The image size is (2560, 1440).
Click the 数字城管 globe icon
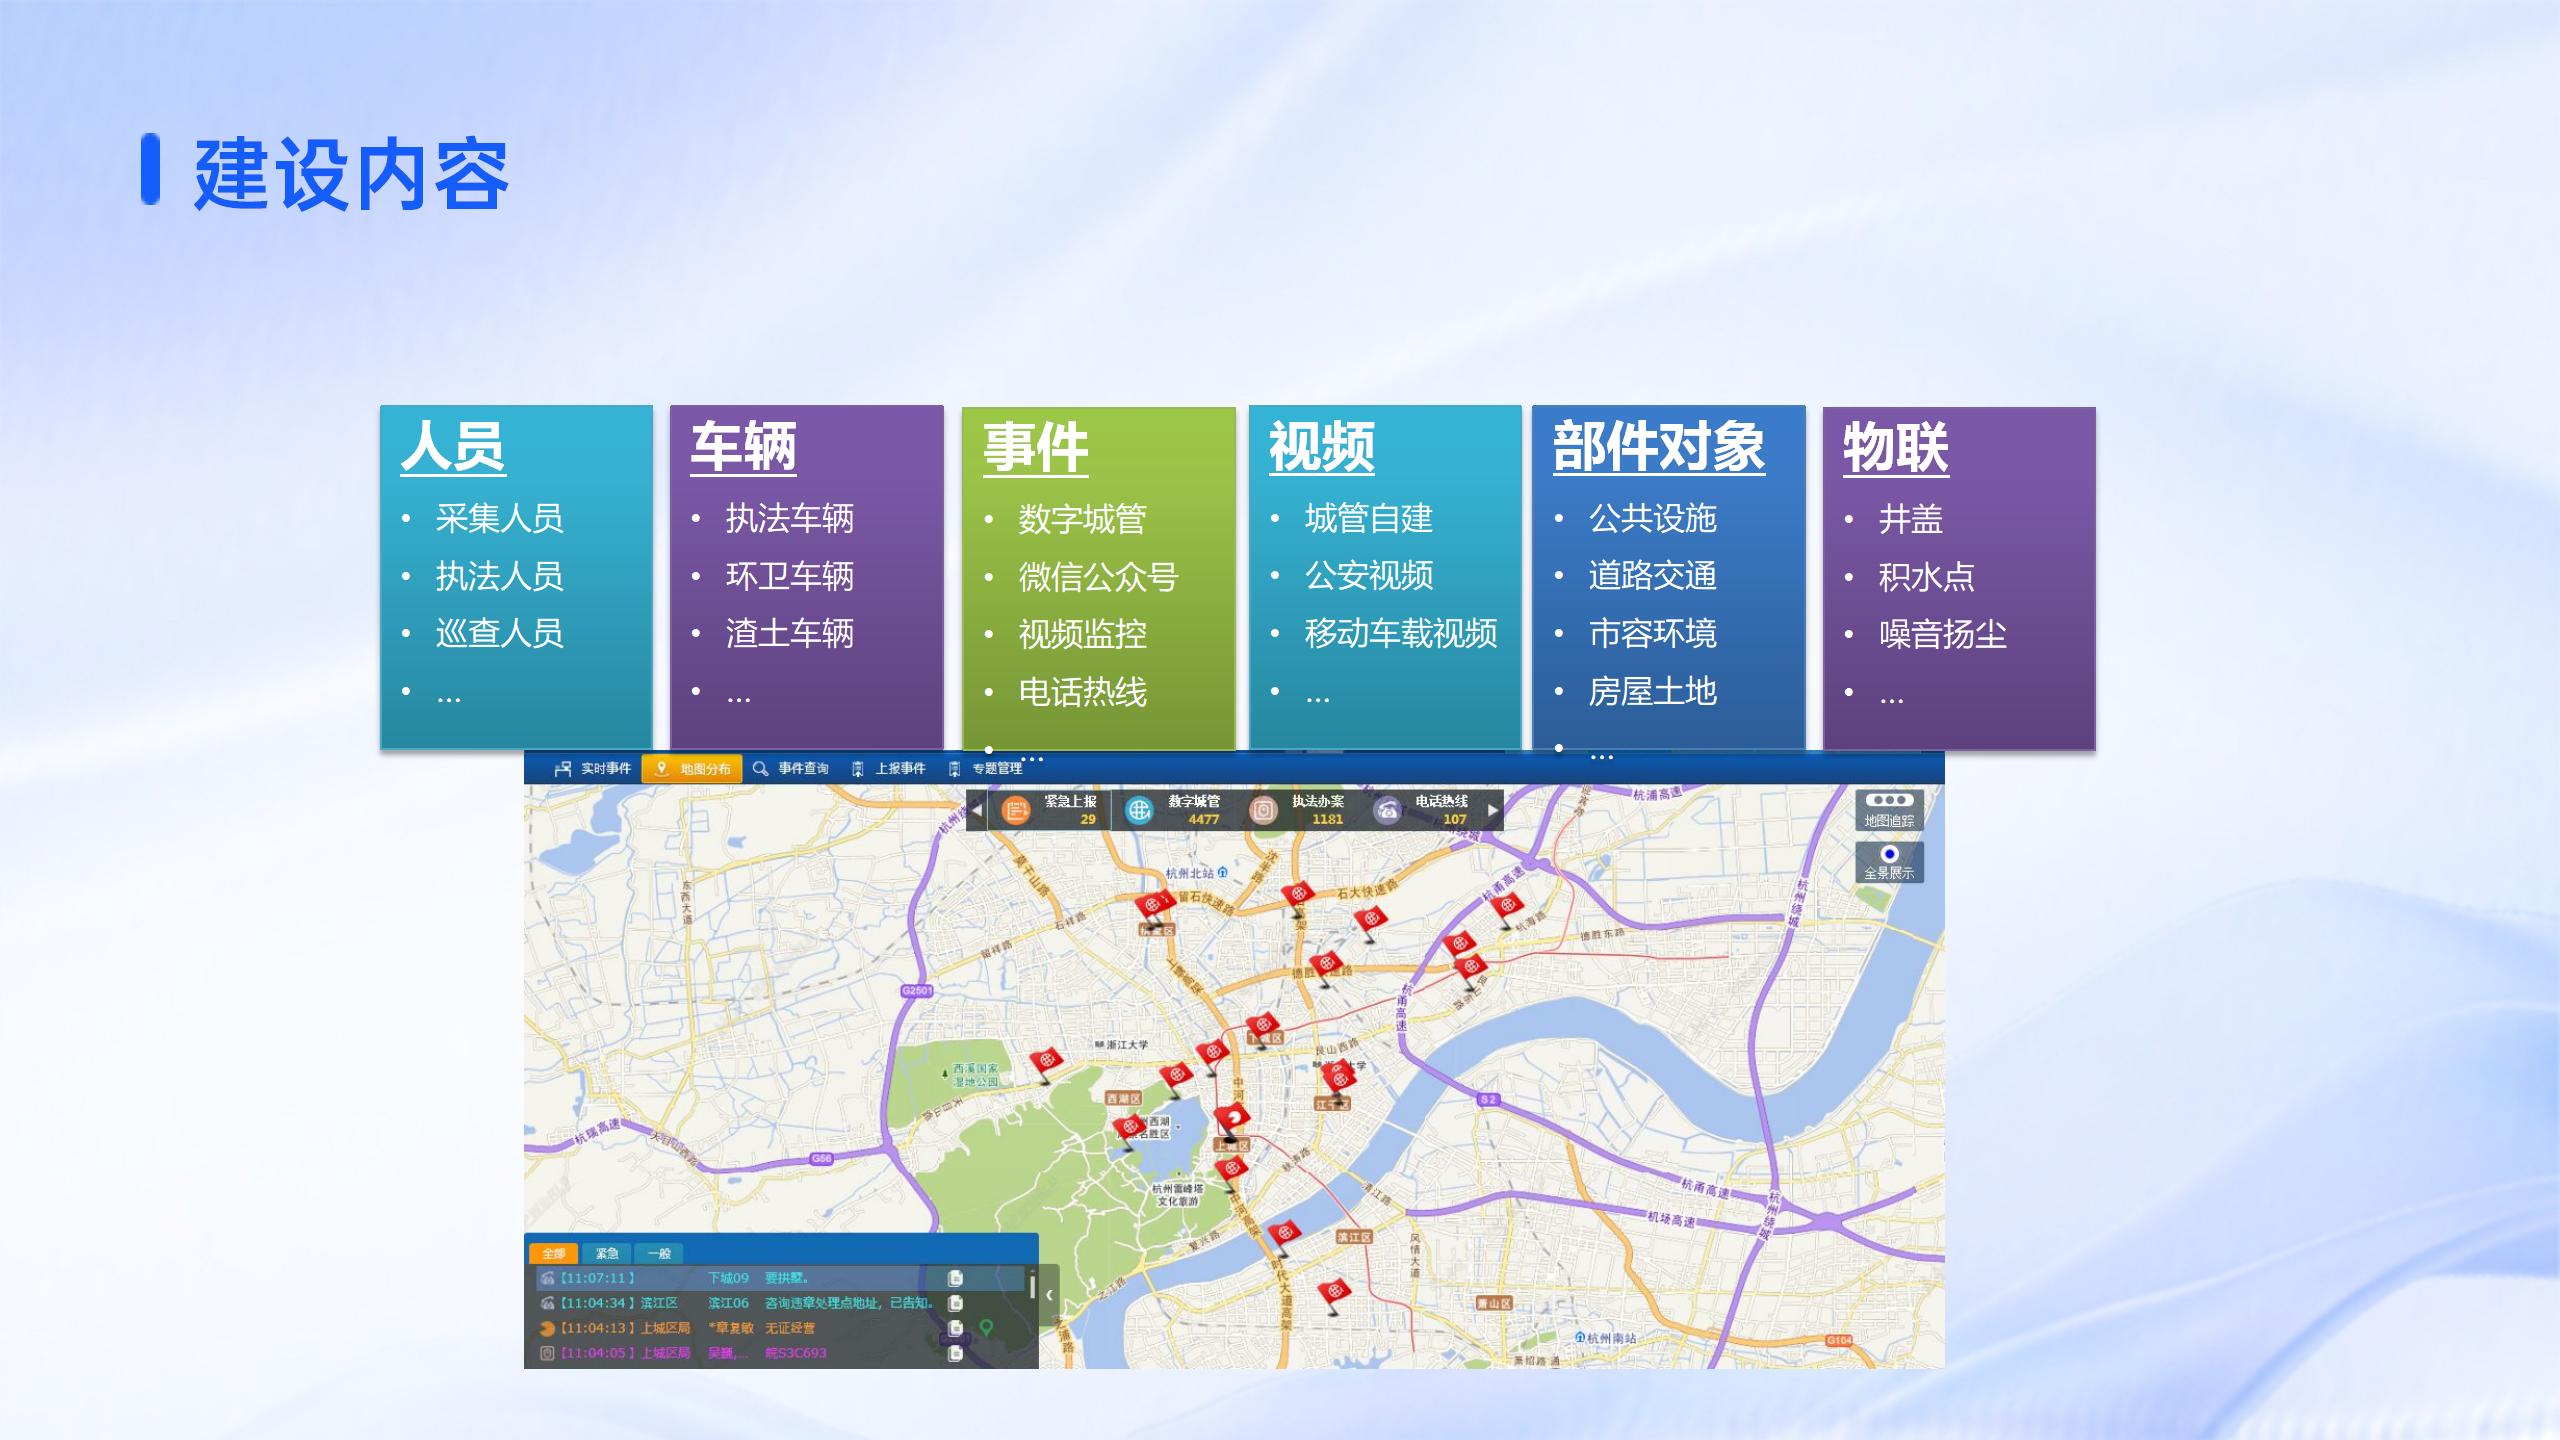tap(1139, 810)
